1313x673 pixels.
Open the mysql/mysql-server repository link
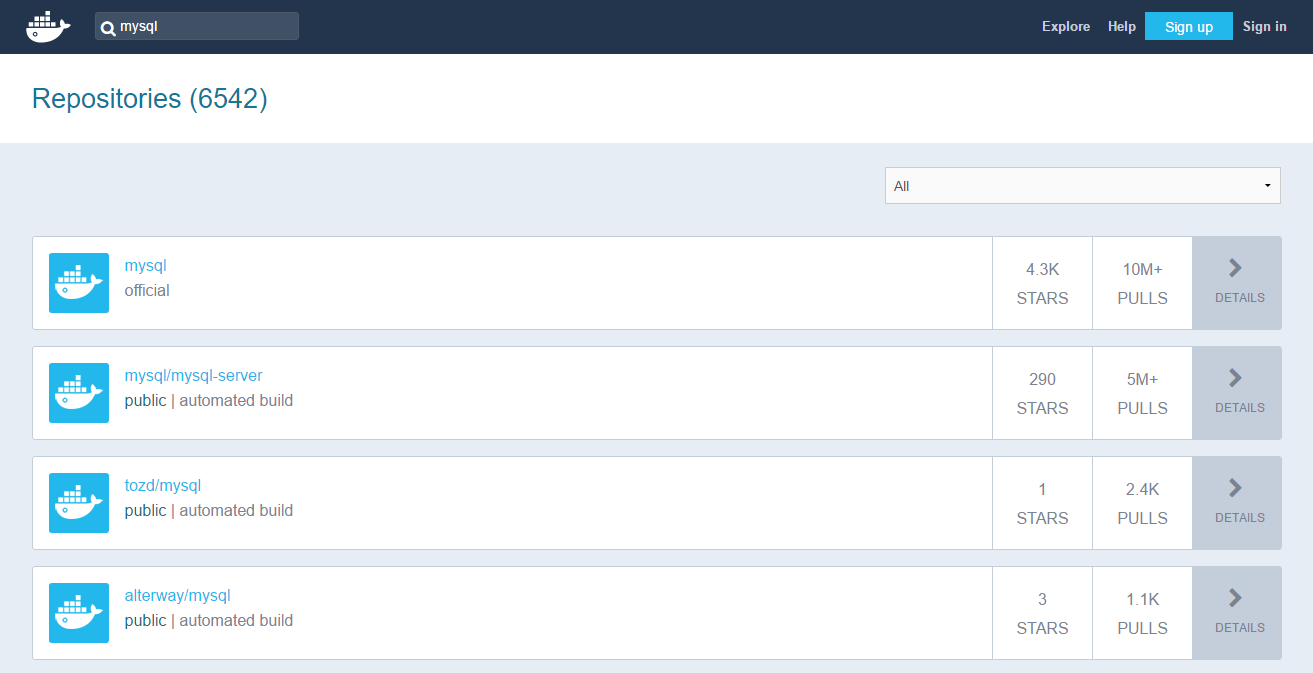coord(193,376)
